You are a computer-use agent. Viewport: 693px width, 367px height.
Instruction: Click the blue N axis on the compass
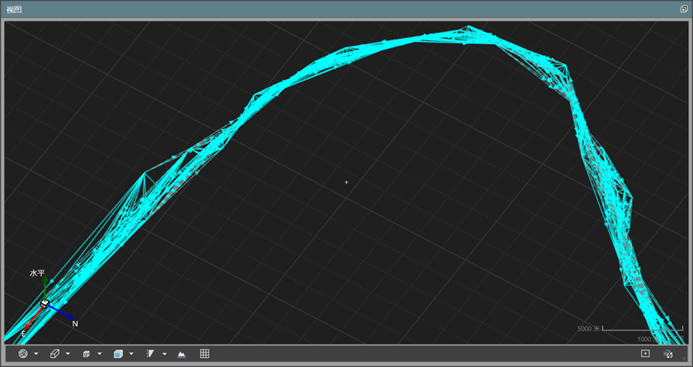[61, 312]
